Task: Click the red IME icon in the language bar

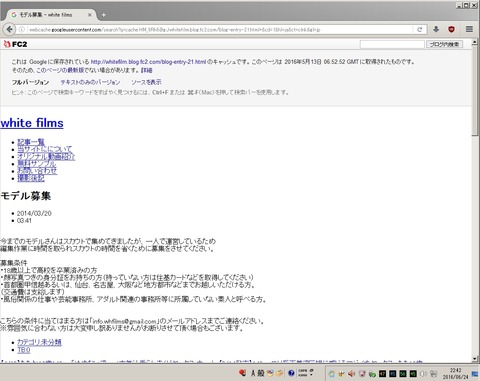Action: point(242,373)
